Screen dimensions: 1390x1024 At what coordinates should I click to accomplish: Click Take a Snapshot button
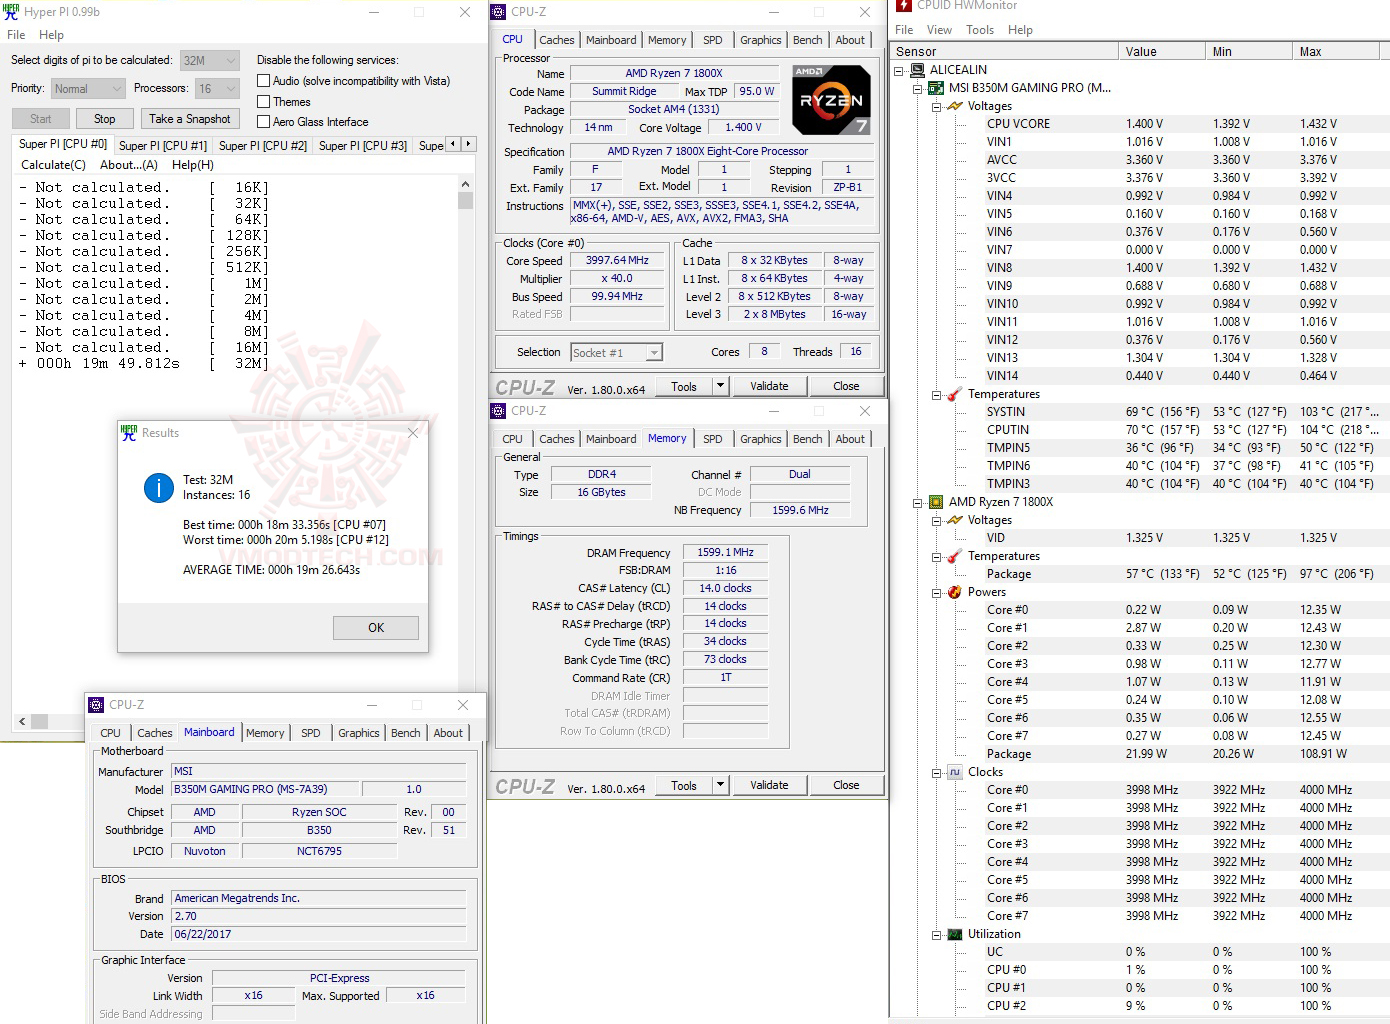(x=190, y=119)
